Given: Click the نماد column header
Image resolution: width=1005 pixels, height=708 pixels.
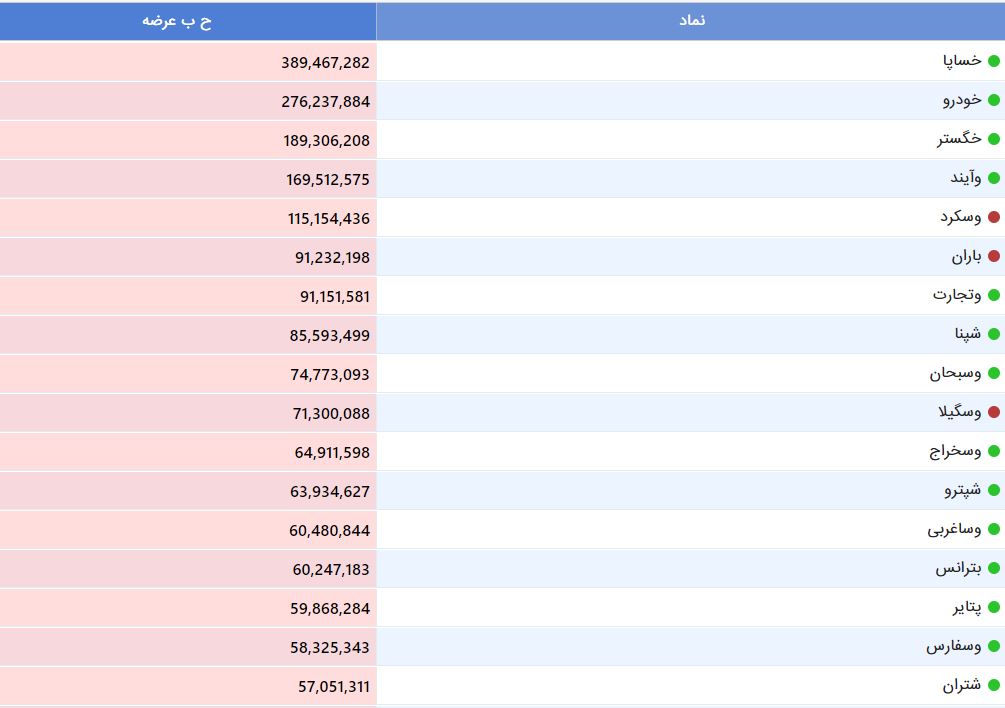Looking at the screenshot, I should [x=691, y=21].
